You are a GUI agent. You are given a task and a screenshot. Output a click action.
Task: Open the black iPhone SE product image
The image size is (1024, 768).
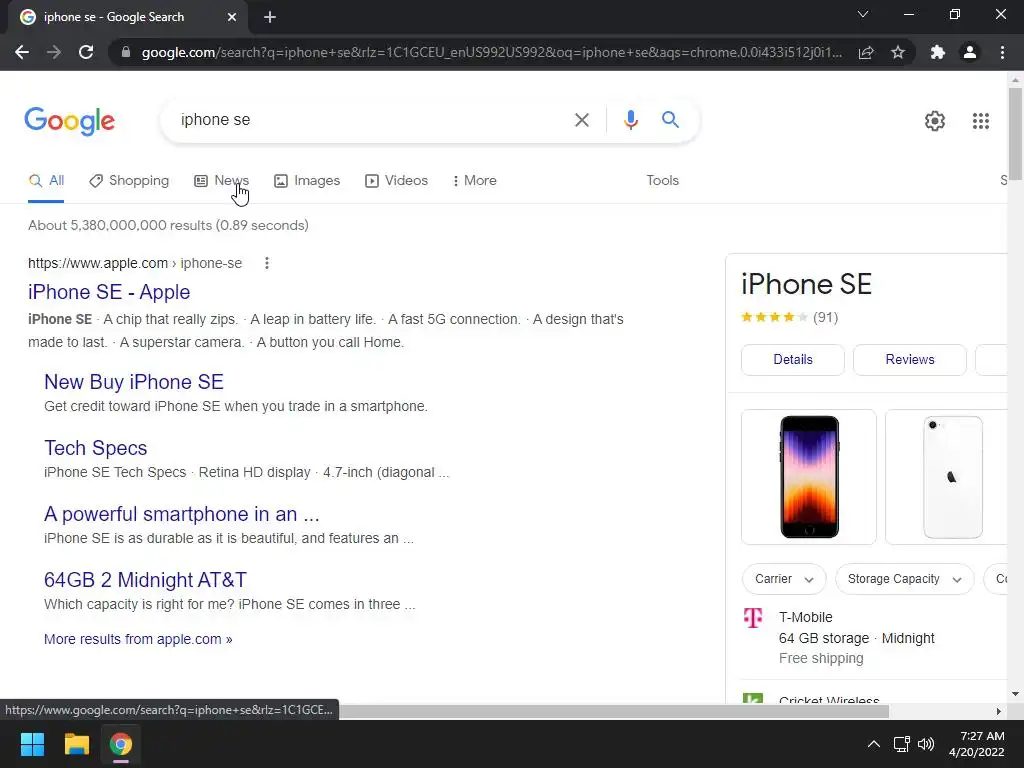pos(809,477)
